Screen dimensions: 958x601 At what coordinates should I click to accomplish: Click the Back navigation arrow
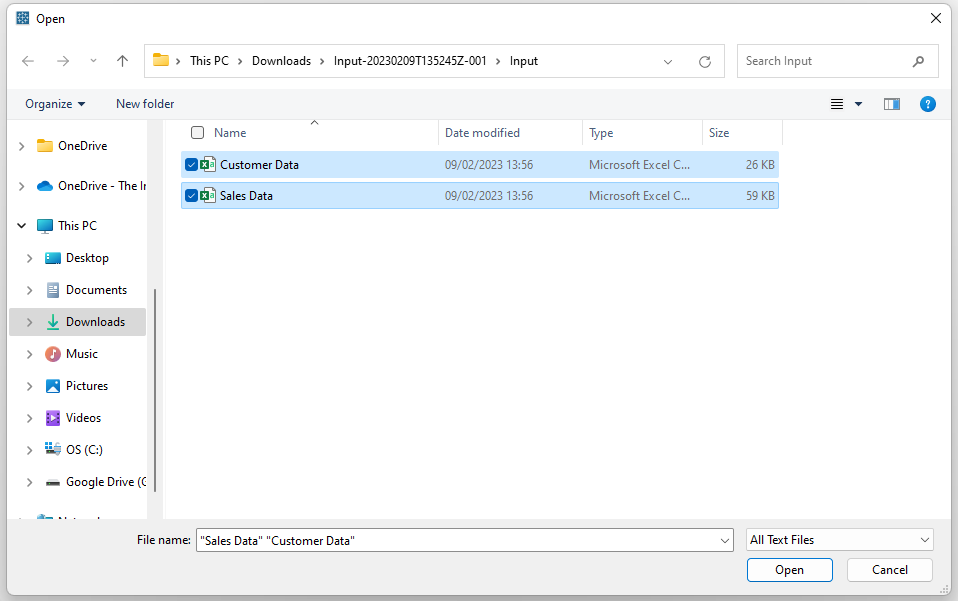(28, 61)
